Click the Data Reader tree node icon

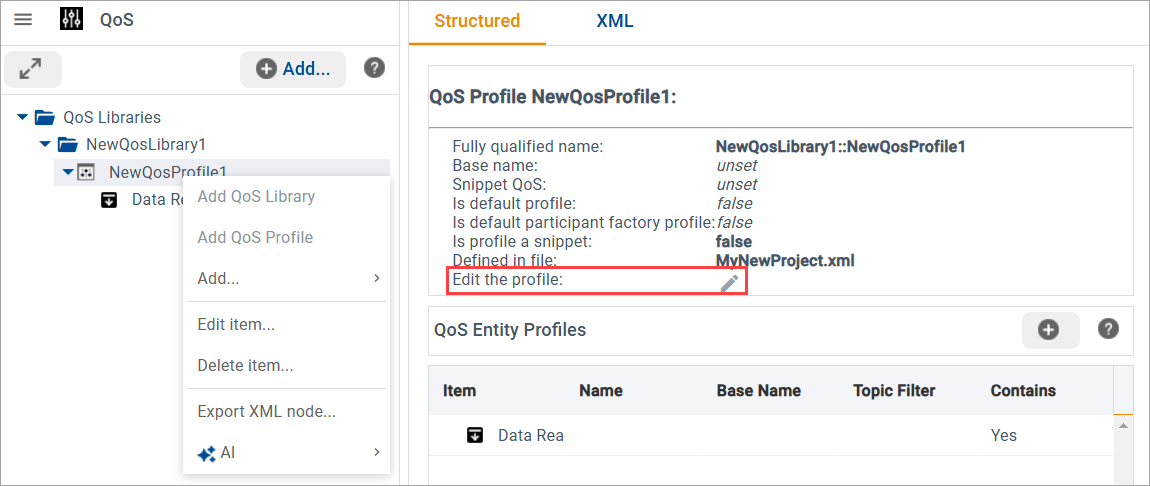coord(110,200)
